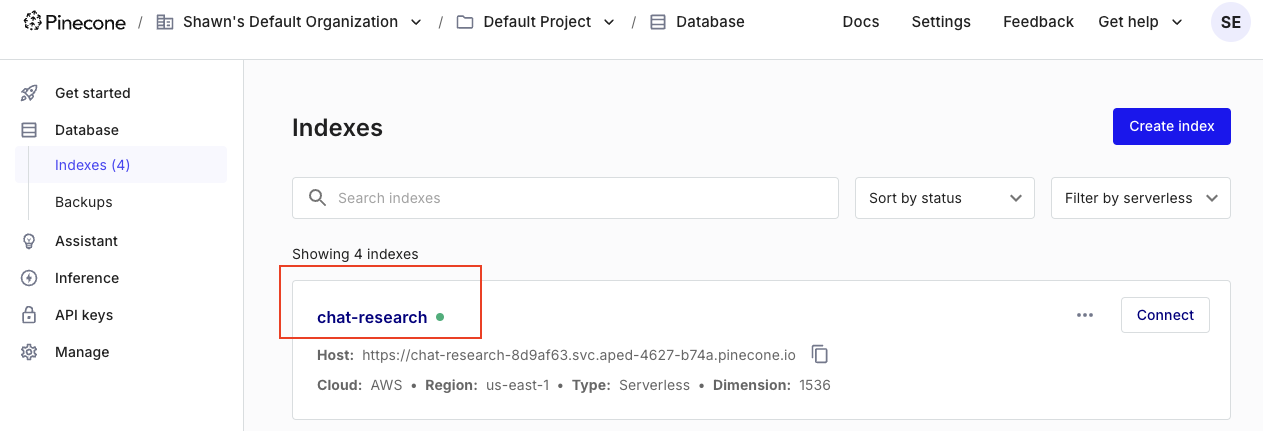Image resolution: width=1263 pixels, height=431 pixels.
Task: Click the API keys lock icon
Action: pyautogui.click(x=29, y=315)
